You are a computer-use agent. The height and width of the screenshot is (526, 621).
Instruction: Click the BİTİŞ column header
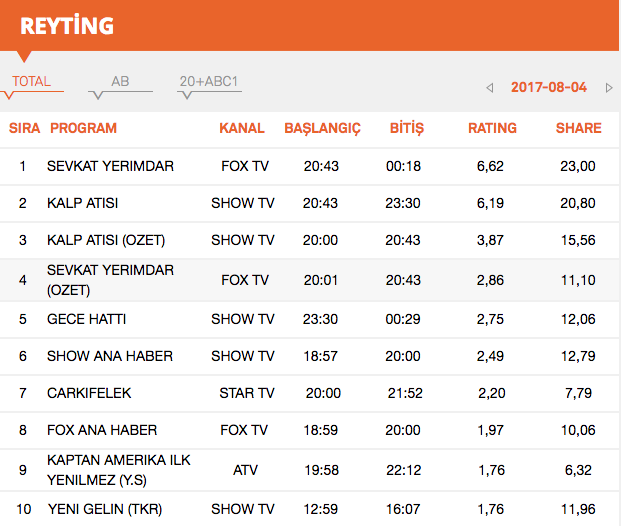tap(407, 128)
